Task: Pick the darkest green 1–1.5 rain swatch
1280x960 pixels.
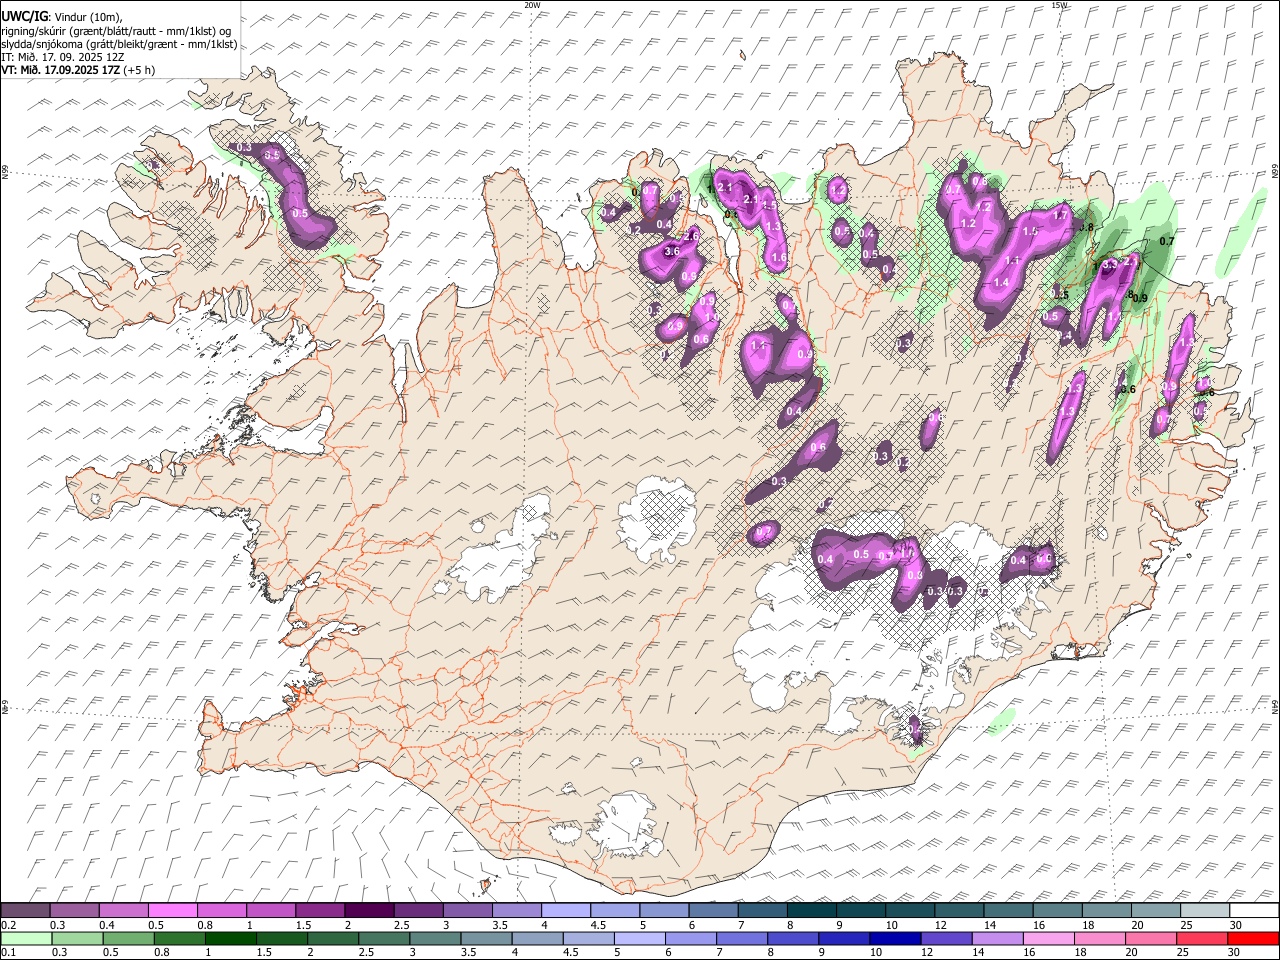Action: (x=230, y=938)
